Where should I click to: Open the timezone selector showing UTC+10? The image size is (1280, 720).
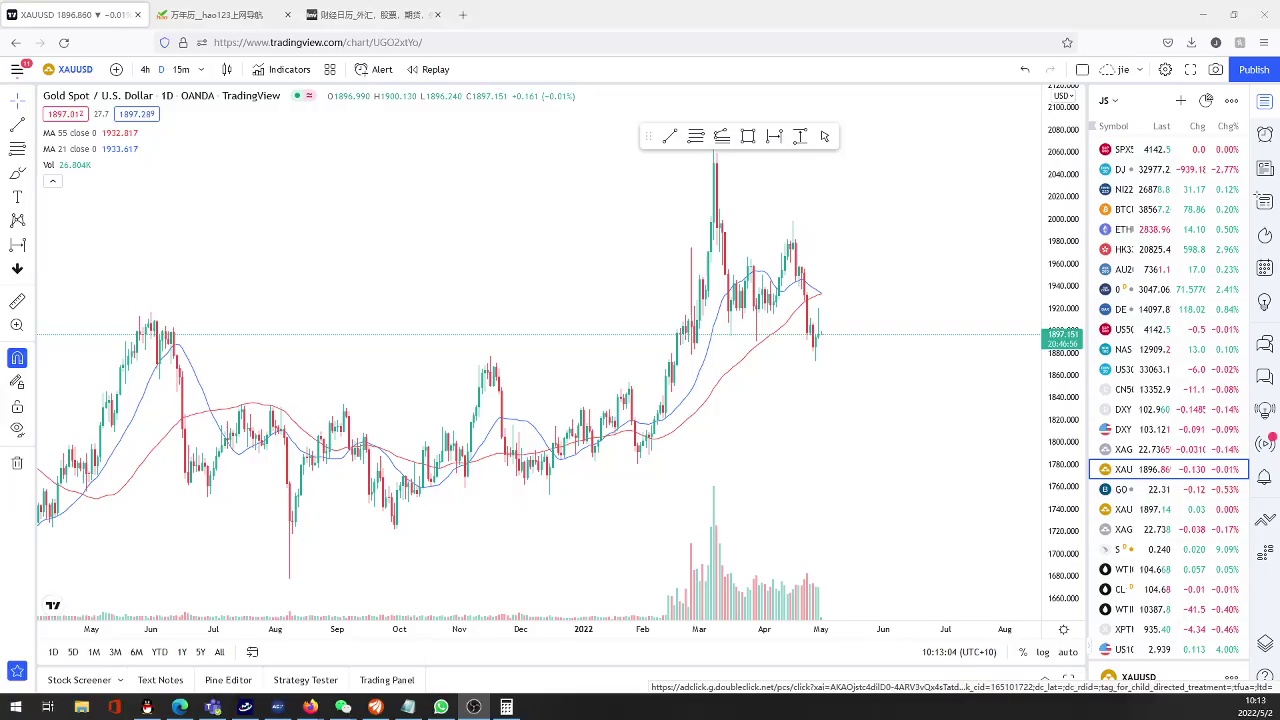pyautogui.click(x=959, y=652)
